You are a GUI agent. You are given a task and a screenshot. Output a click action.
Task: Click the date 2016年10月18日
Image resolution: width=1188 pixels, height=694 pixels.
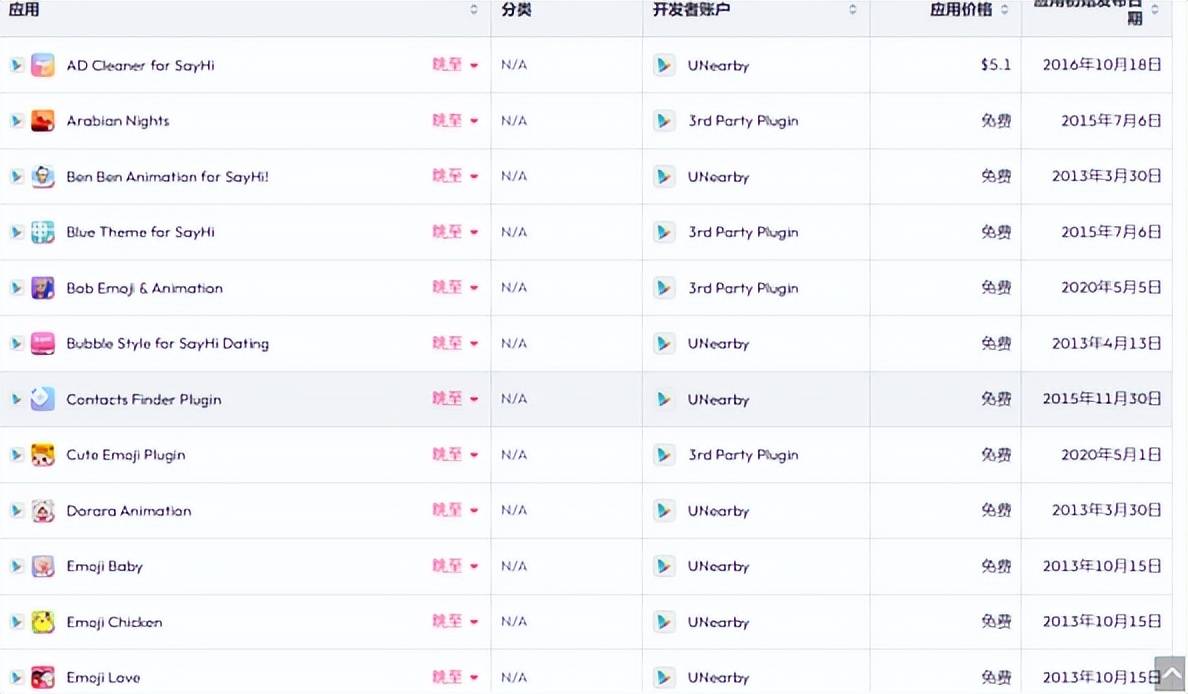coord(1102,65)
